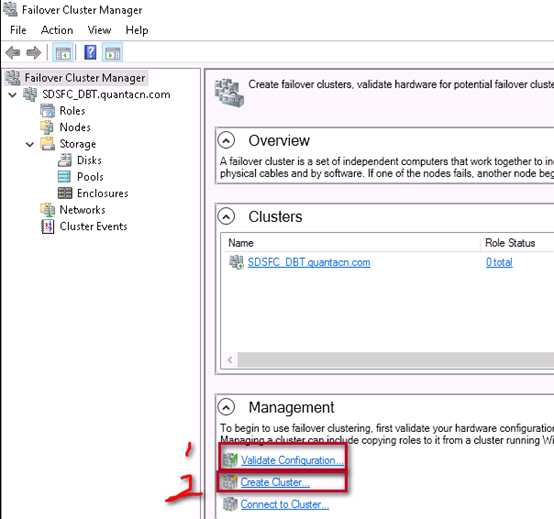554x519 pixels.
Task: Collapse the Management section chevron
Action: click(226, 407)
